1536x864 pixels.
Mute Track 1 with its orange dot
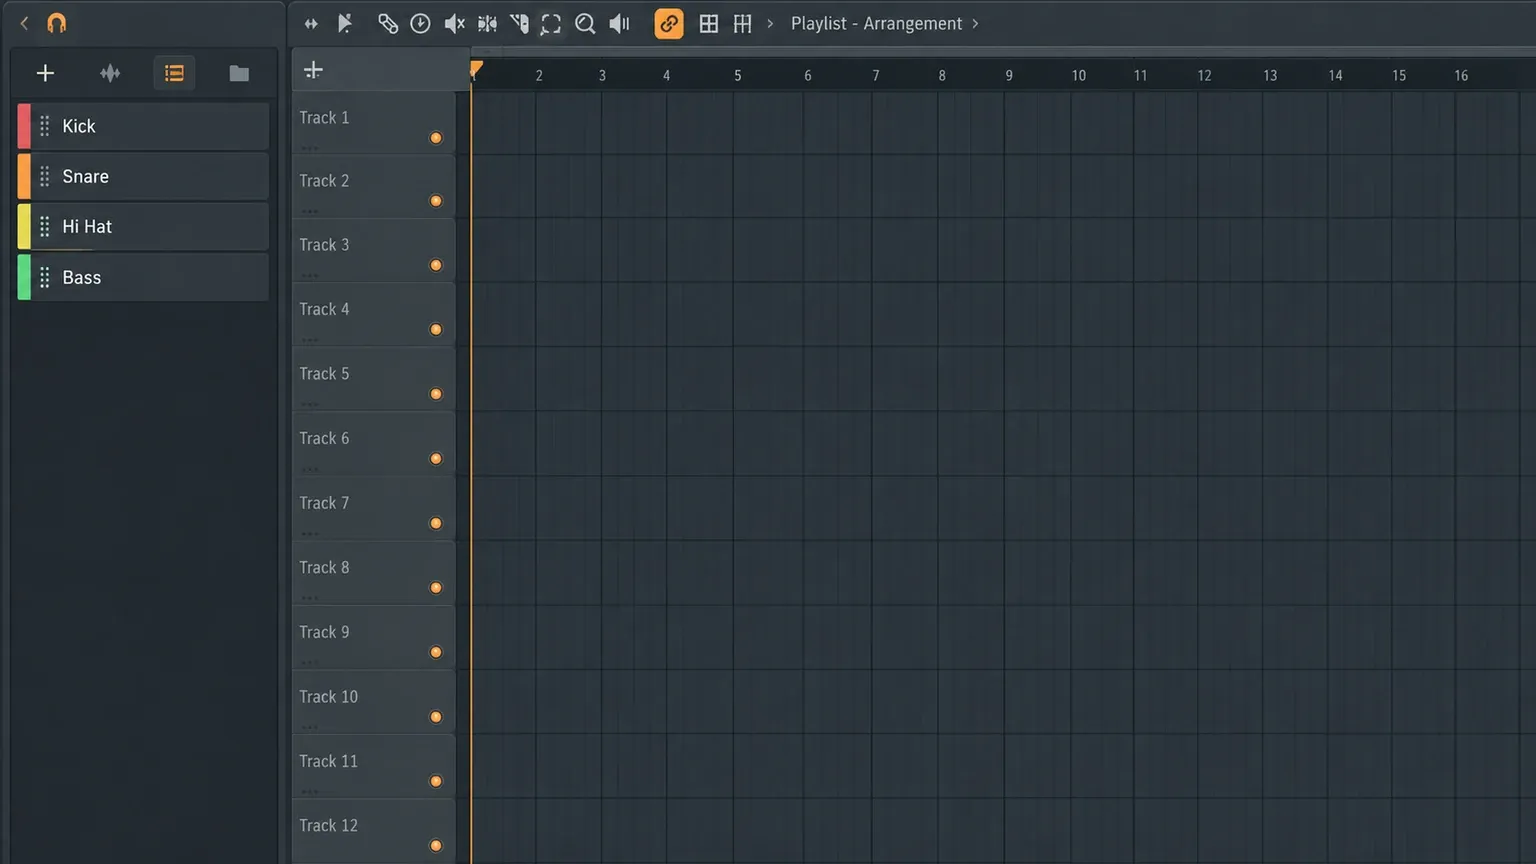436,138
